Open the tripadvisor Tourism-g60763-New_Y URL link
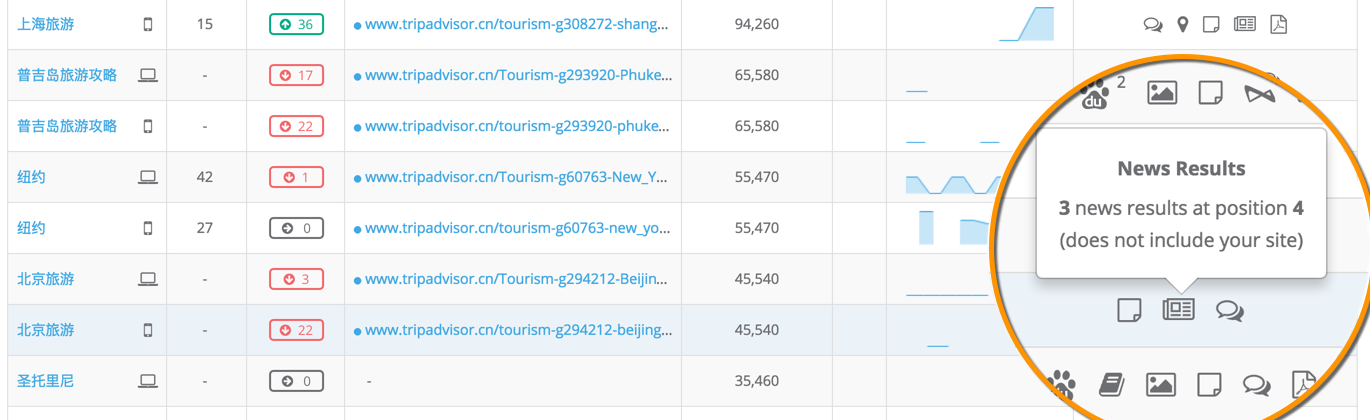1370x420 pixels. (x=516, y=177)
